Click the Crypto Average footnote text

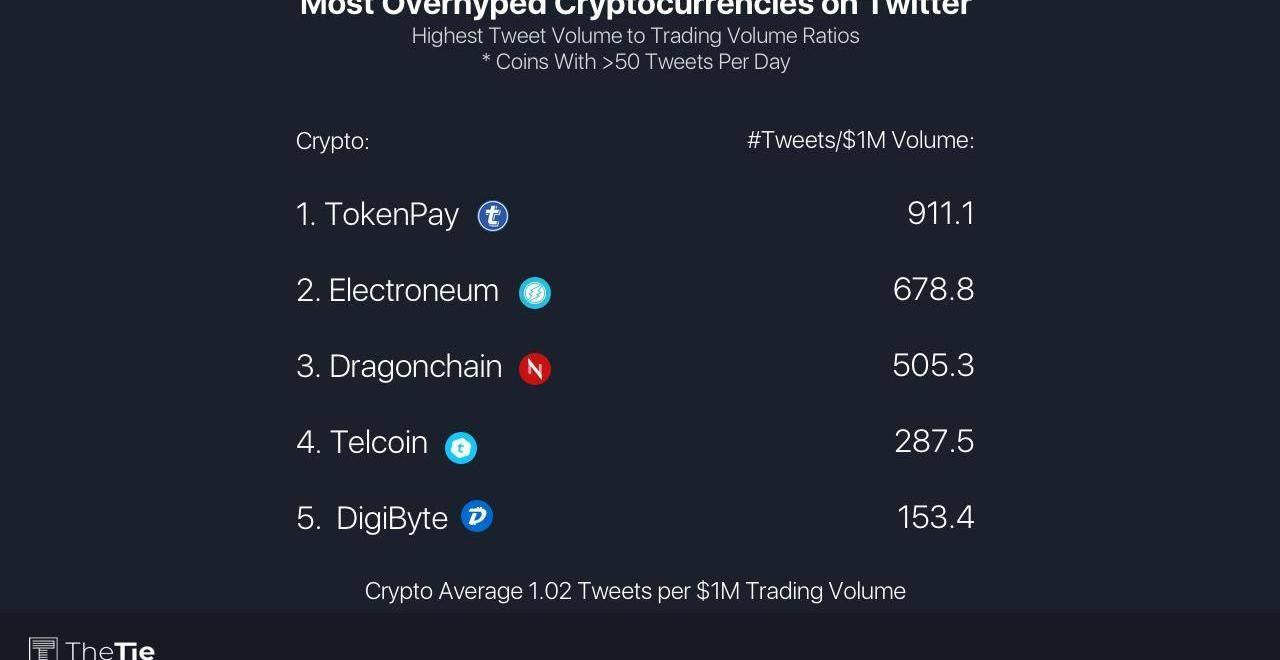(x=635, y=591)
